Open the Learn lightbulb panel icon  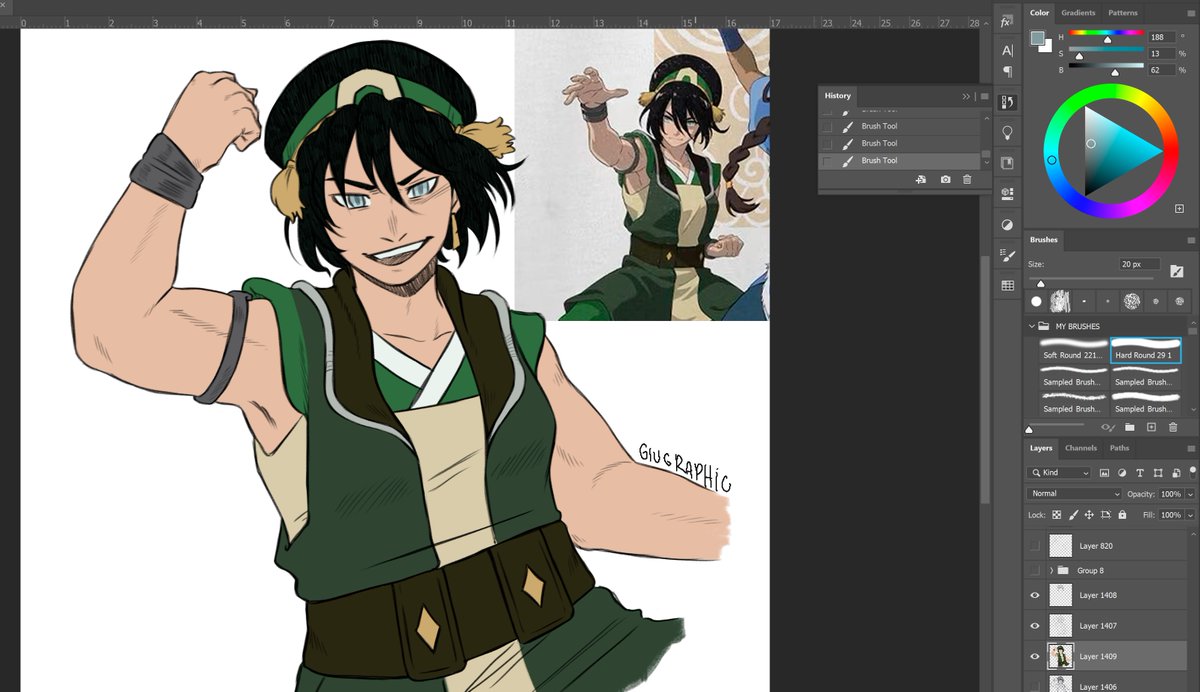point(1007,132)
